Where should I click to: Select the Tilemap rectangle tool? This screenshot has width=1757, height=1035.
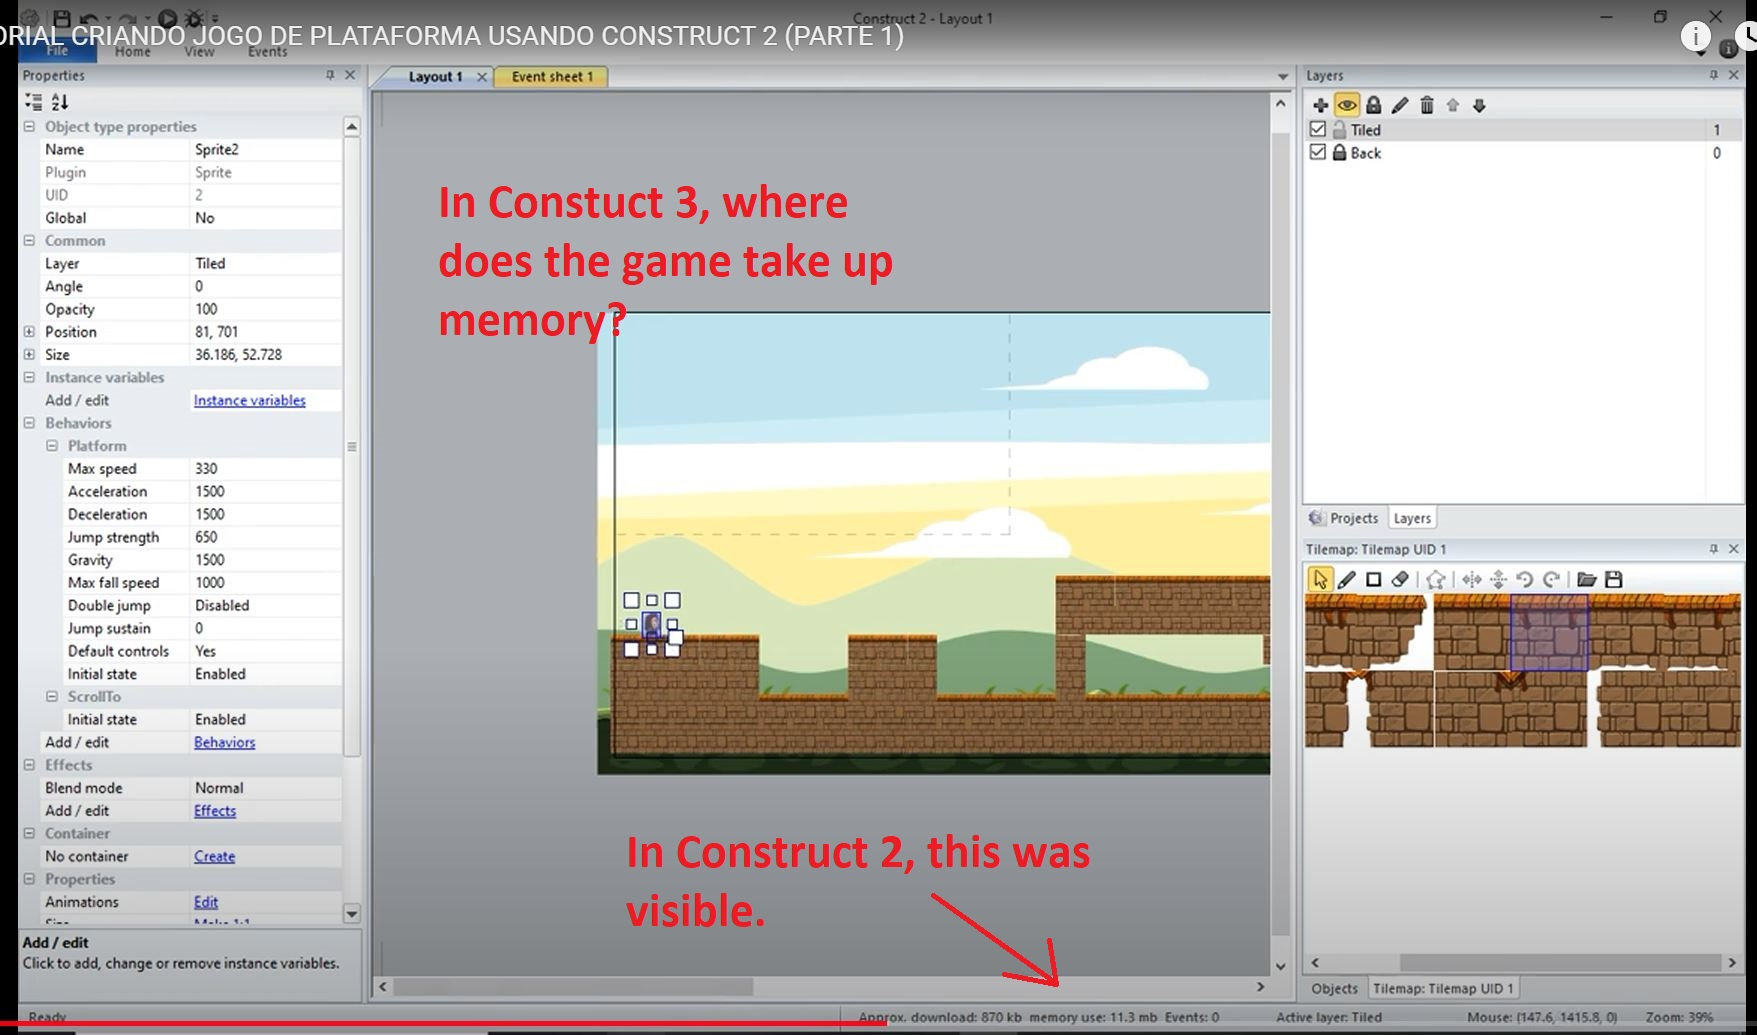pos(1374,579)
